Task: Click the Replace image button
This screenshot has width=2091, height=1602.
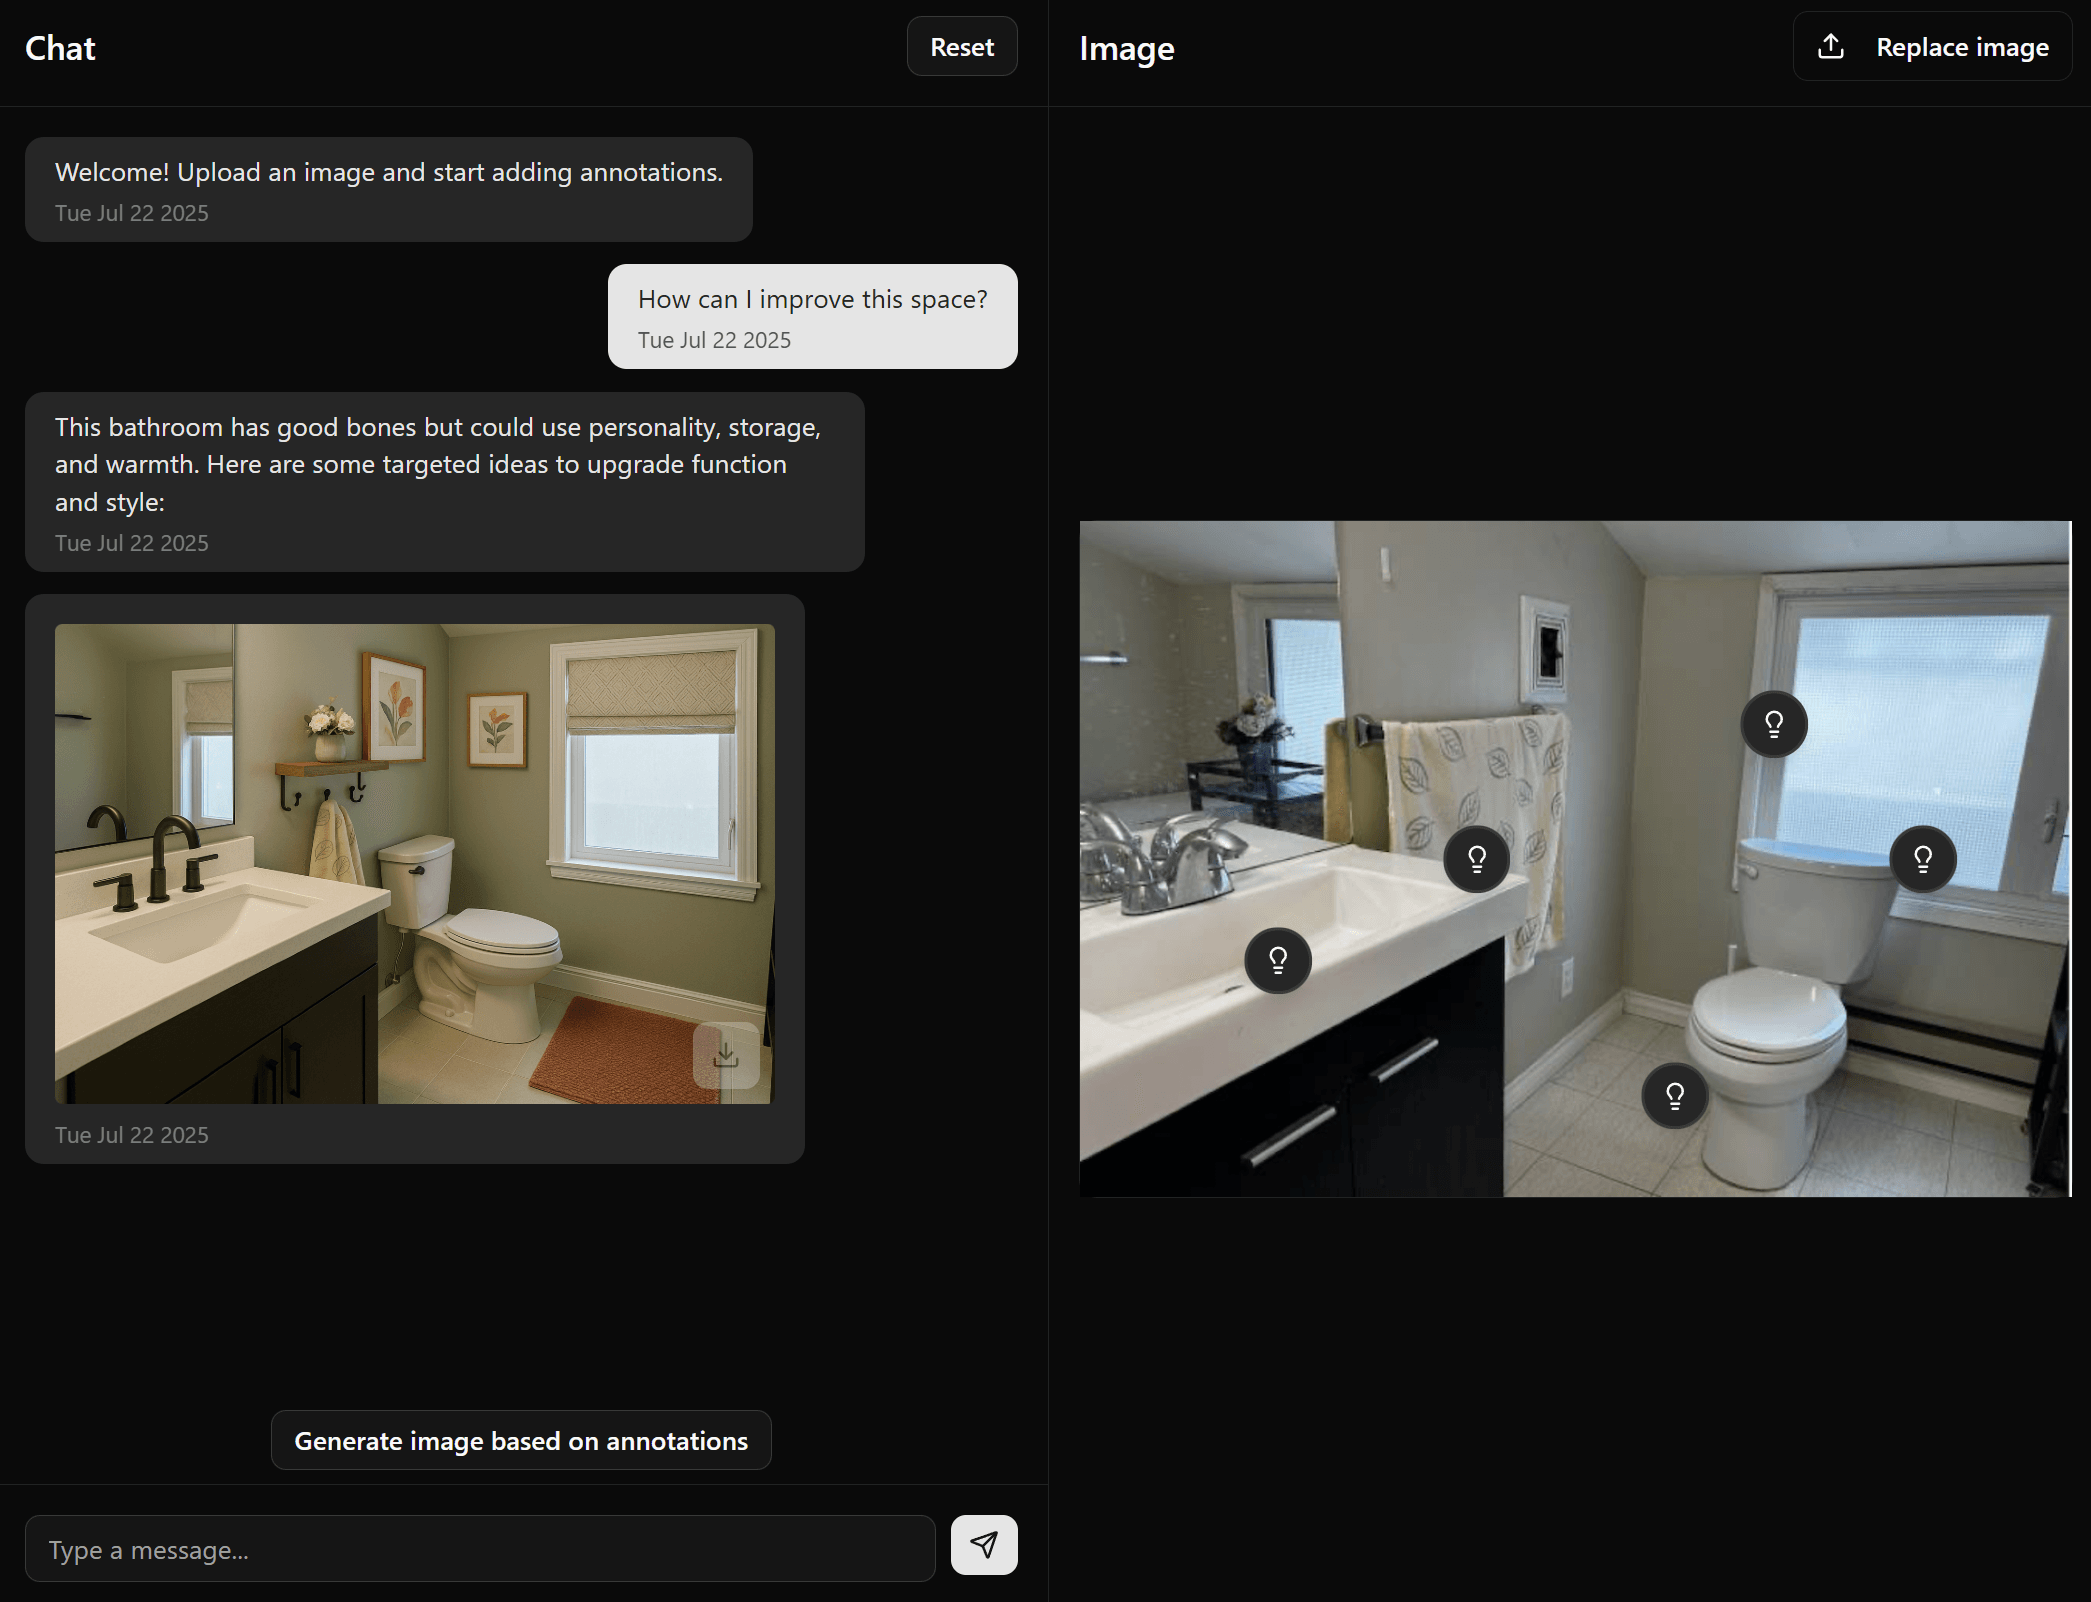Action: (x=1932, y=47)
